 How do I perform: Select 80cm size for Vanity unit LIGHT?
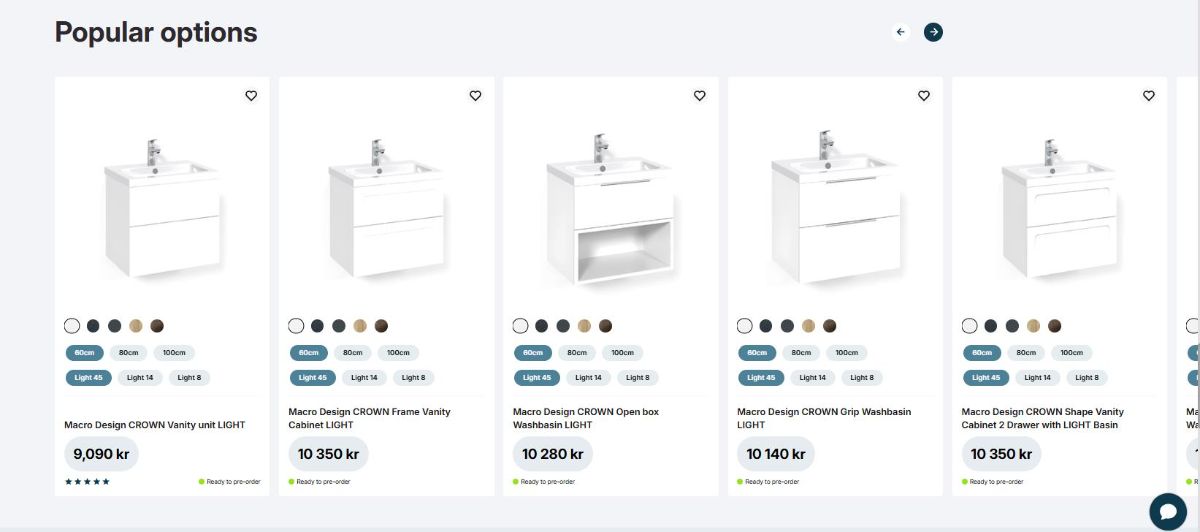(x=129, y=353)
